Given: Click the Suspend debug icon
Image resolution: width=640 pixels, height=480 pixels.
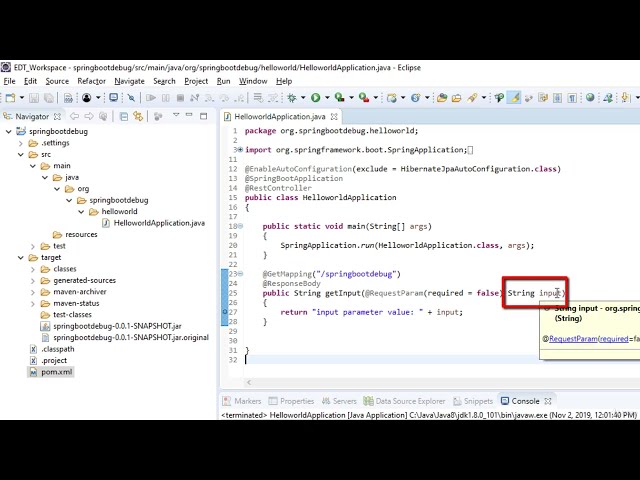Looking at the screenshot, I should [166, 98].
